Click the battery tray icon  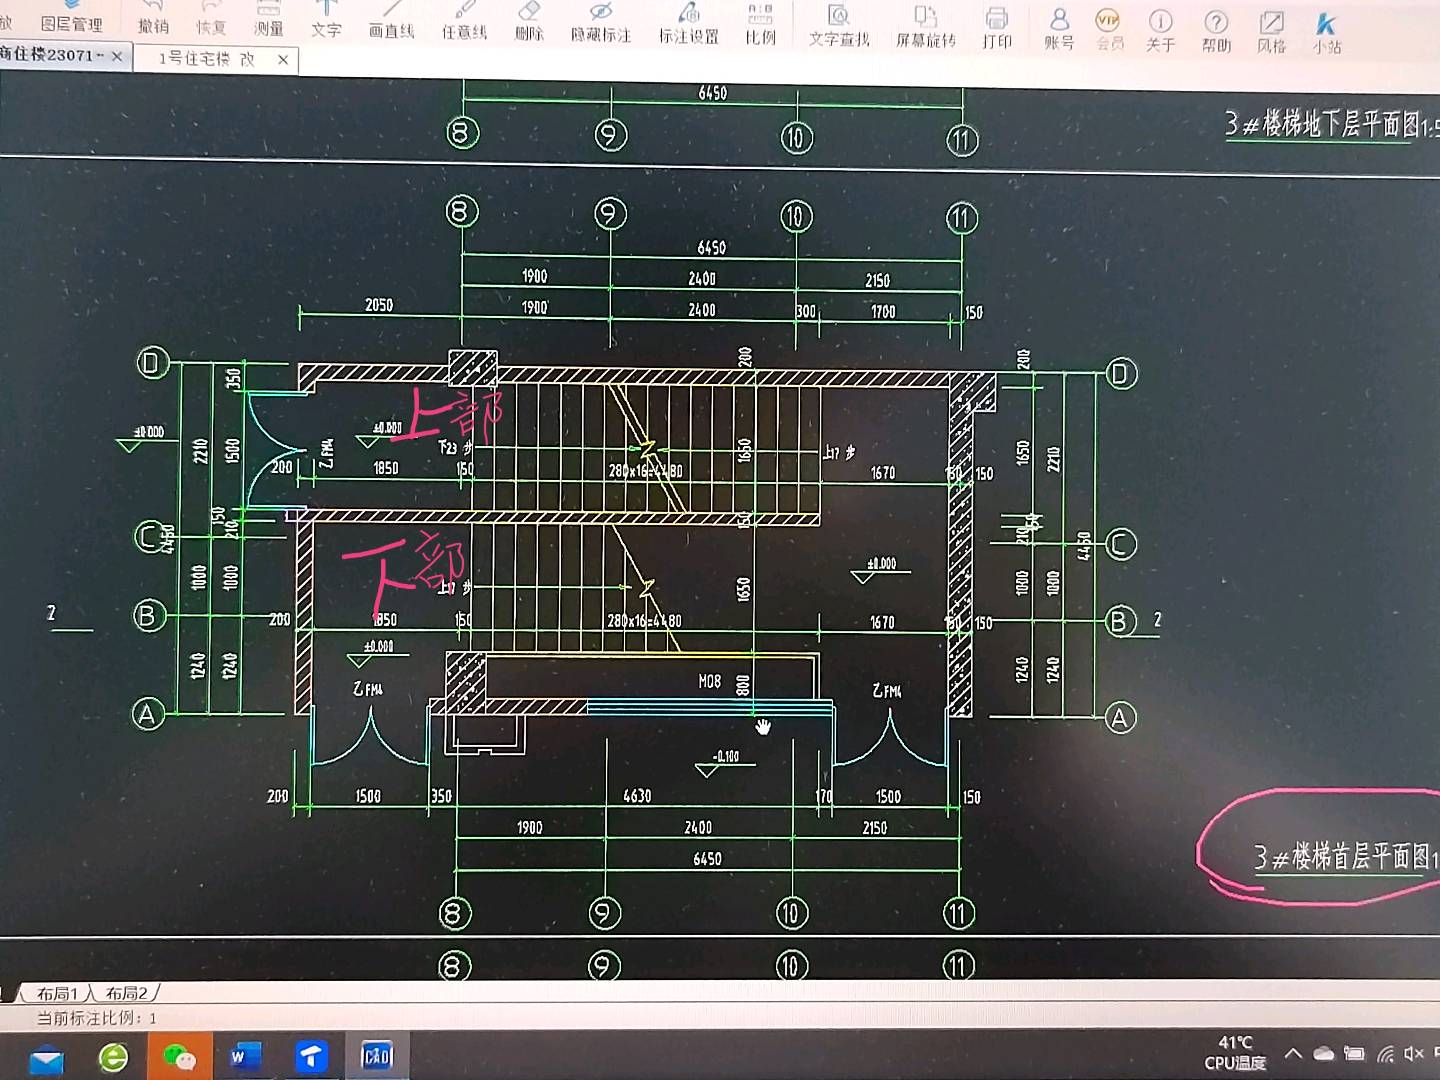[x=1354, y=1053]
